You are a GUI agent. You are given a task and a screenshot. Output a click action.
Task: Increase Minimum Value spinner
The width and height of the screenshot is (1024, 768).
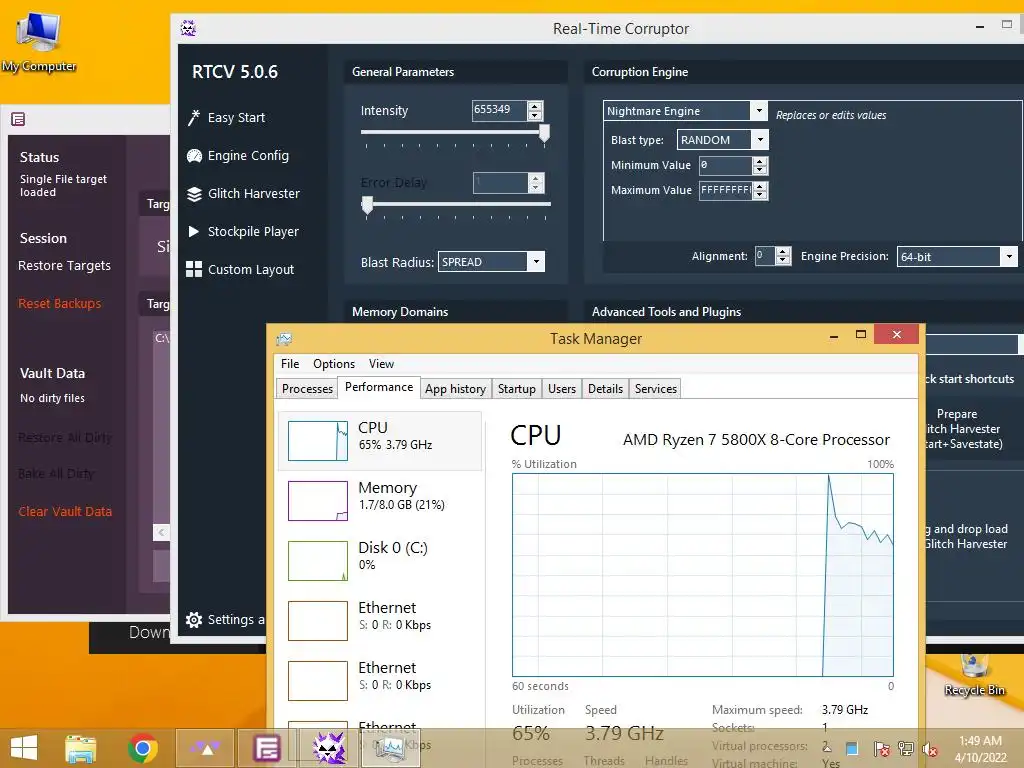[760, 161]
